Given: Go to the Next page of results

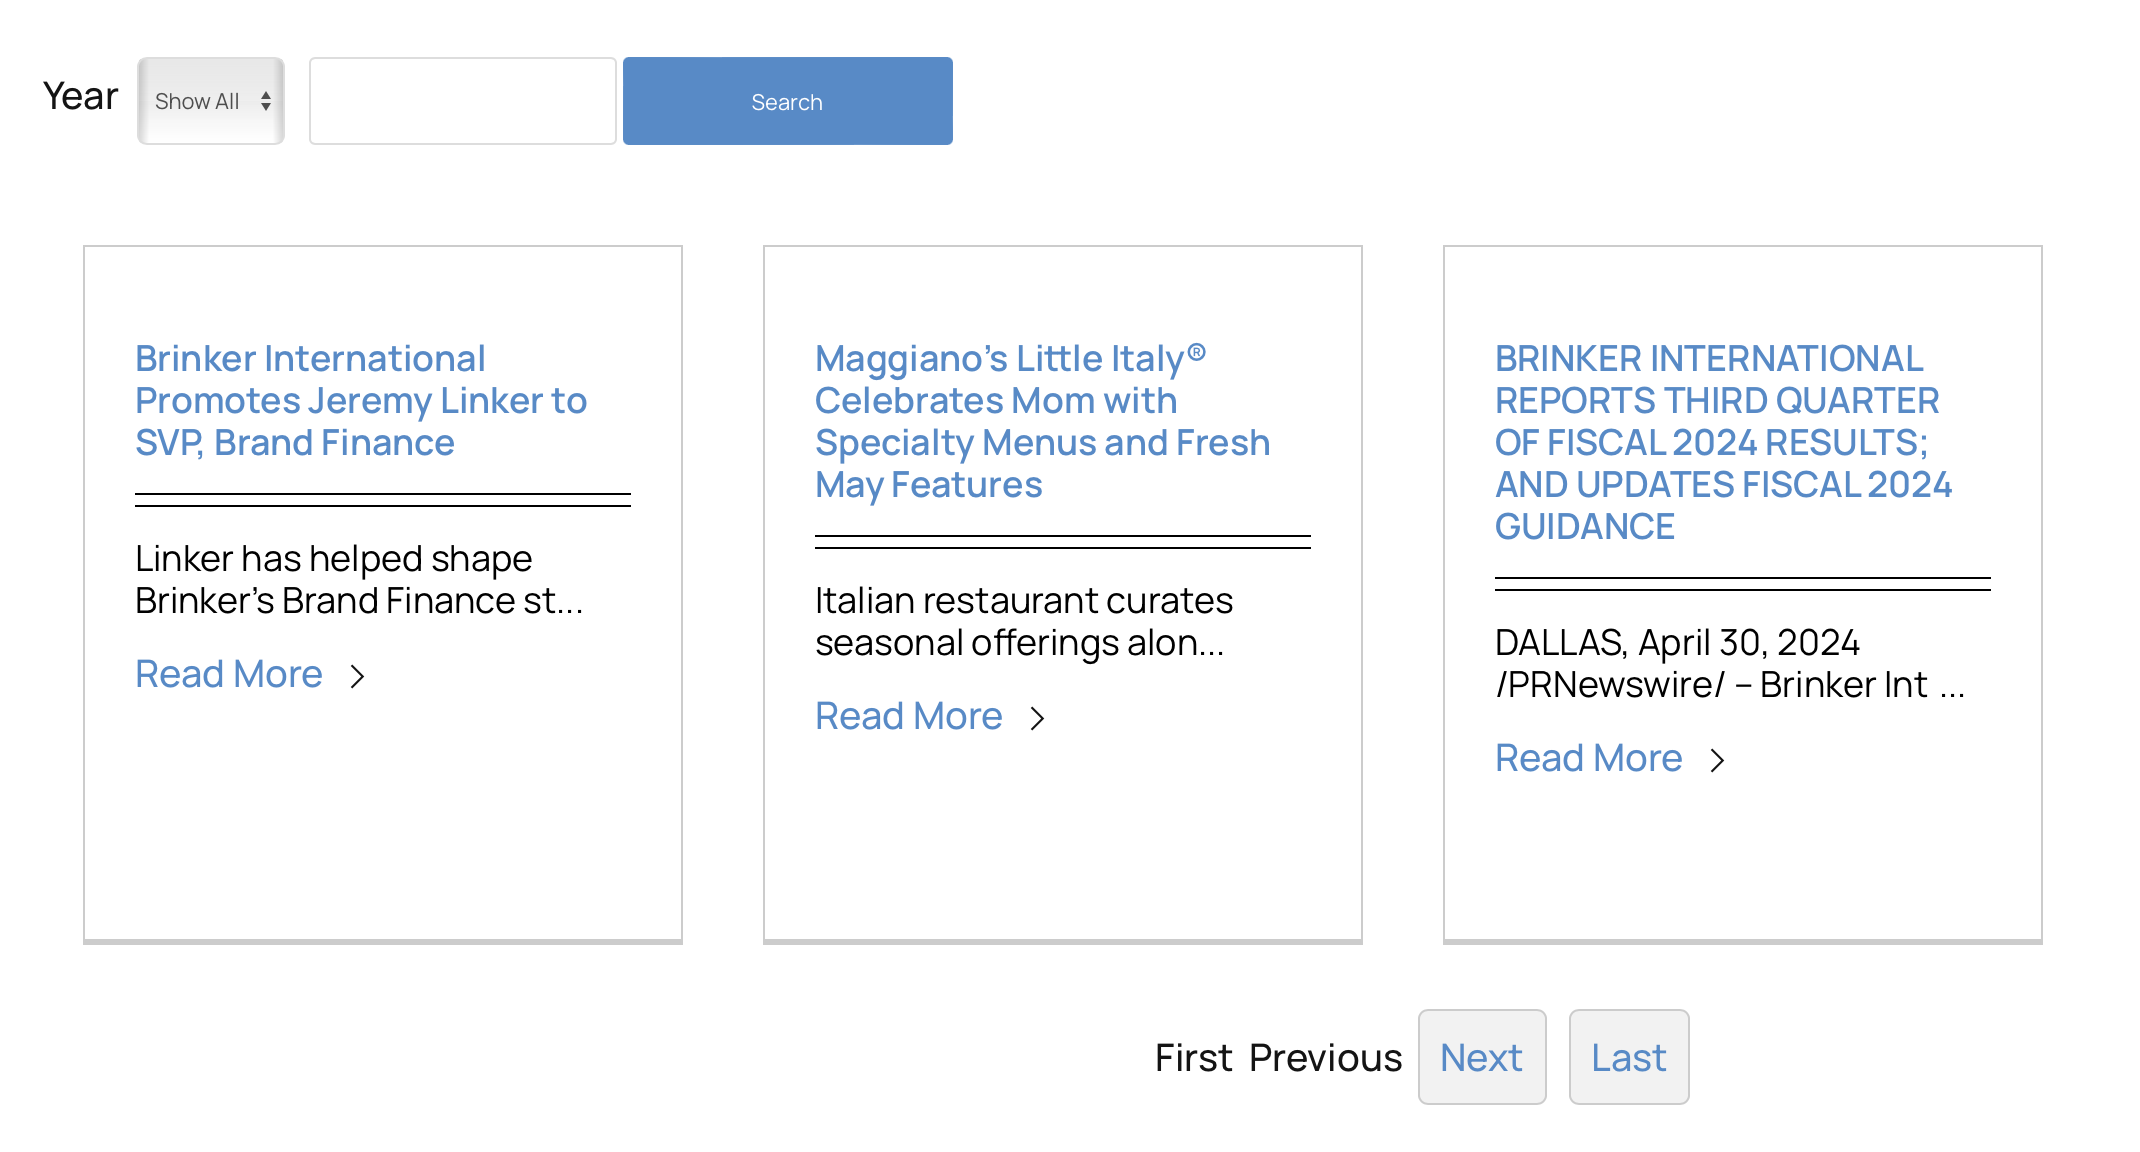Looking at the screenshot, I should coord(1481,1058).
